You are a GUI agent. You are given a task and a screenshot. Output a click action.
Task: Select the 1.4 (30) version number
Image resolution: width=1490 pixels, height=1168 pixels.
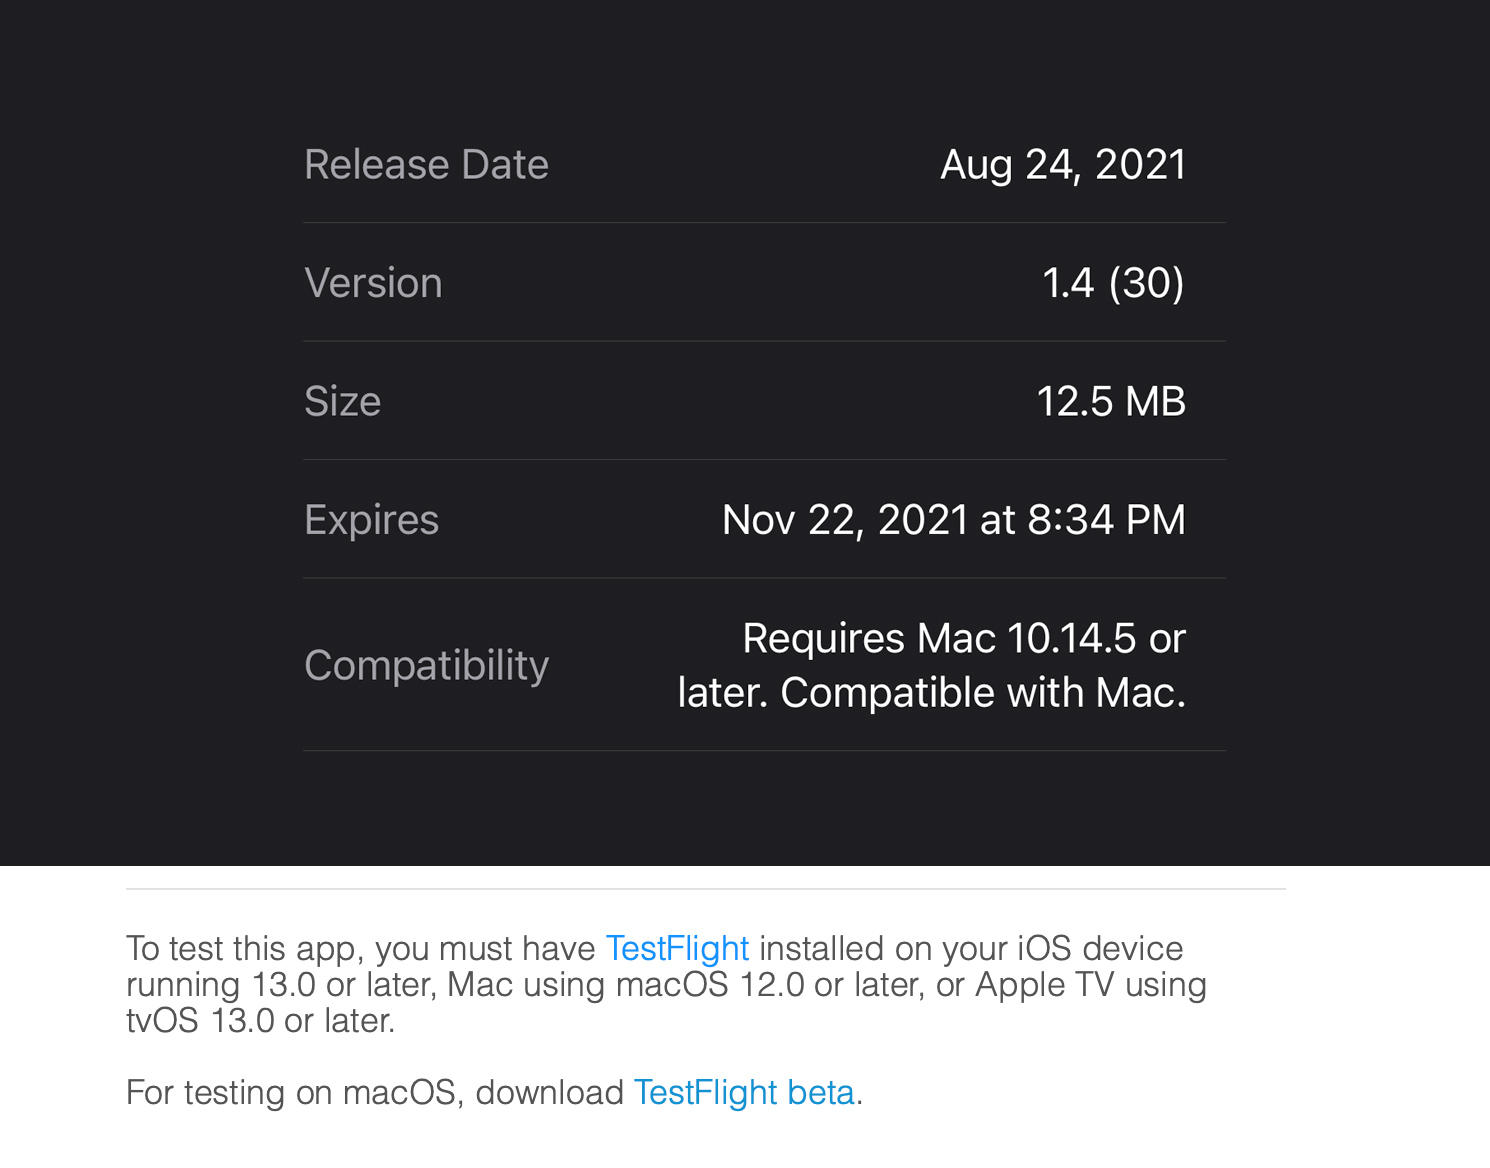(x=1112, y=283)
